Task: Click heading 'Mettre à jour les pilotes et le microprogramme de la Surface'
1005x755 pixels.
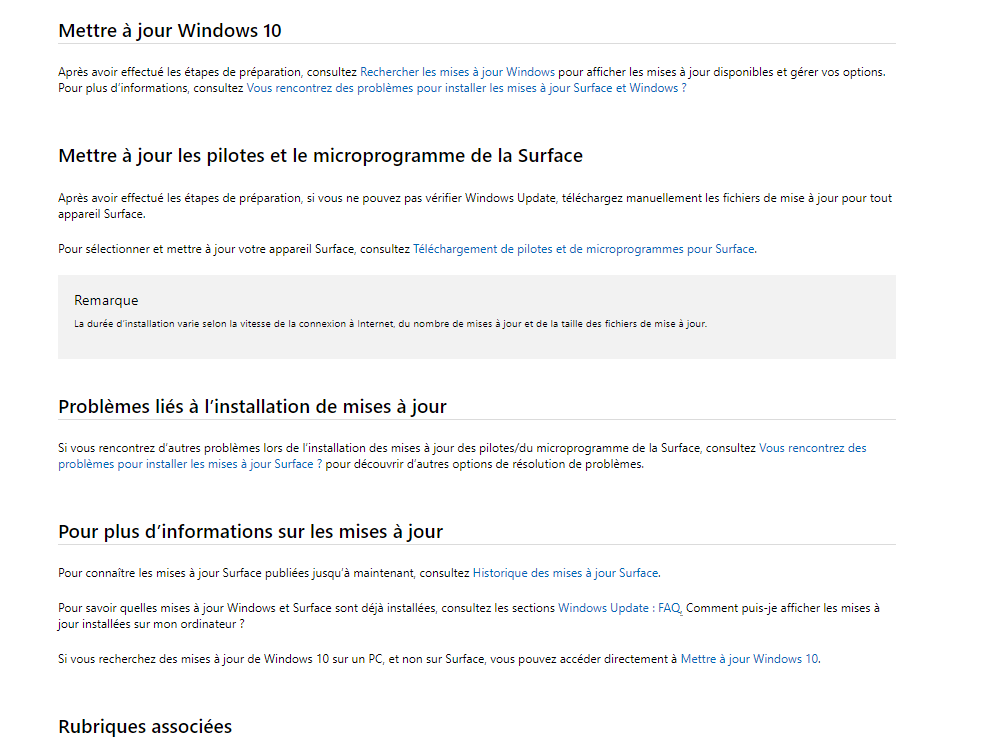Action: click(x=320, y=156)
